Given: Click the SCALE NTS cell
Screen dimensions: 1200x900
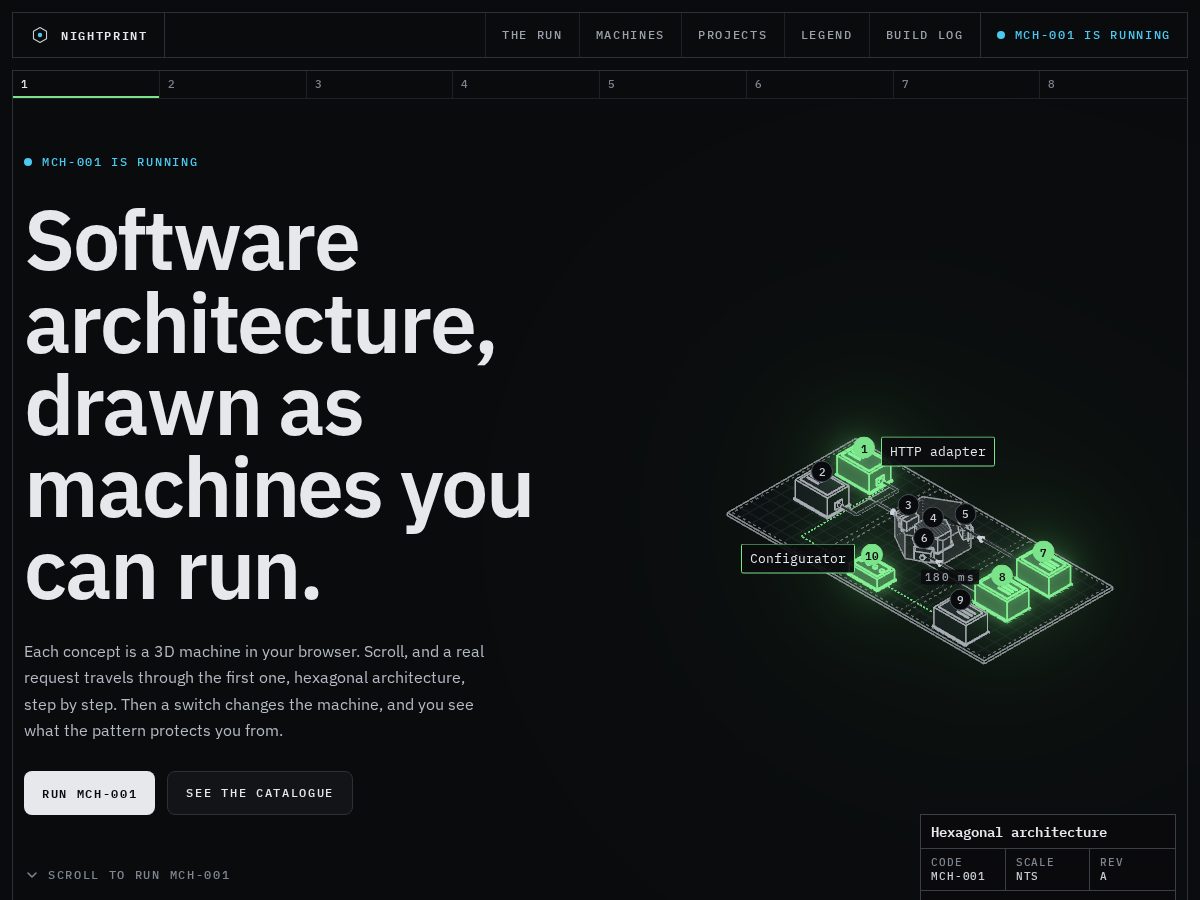Looking at the screenshot, I should pos(1048,869).
